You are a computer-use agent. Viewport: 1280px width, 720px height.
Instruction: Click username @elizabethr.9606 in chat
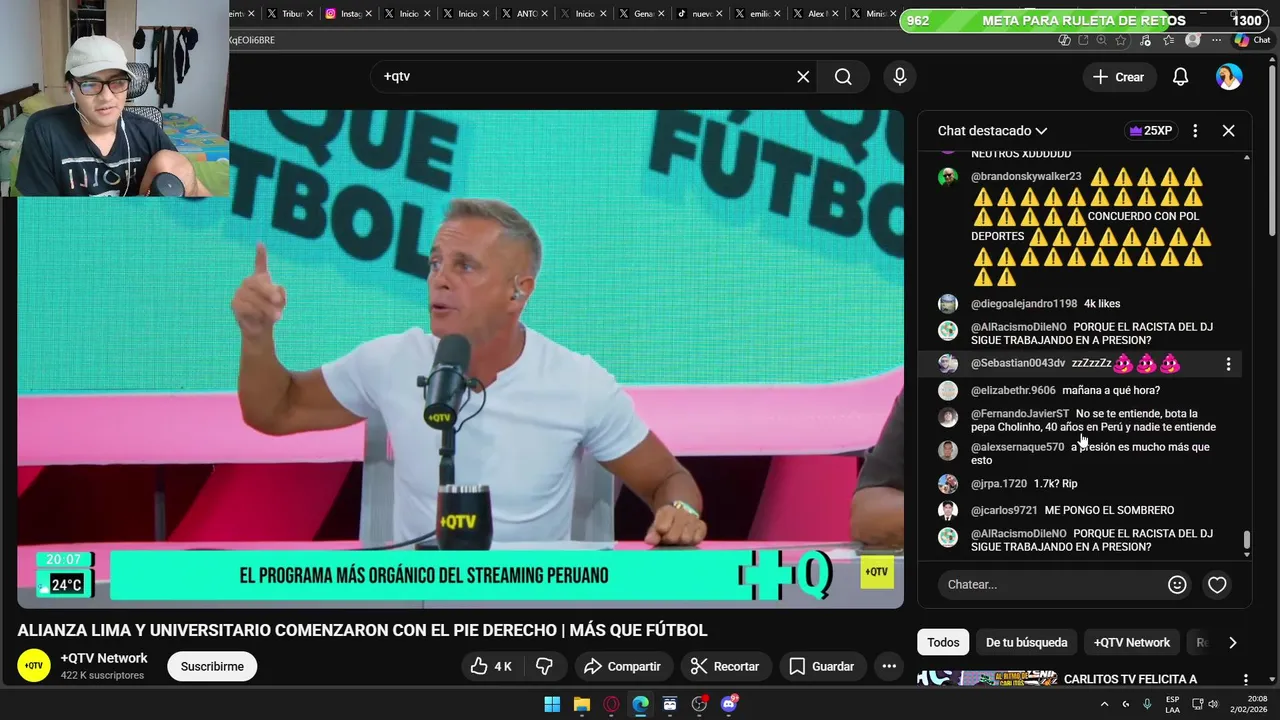click(x=1013, y=391)
